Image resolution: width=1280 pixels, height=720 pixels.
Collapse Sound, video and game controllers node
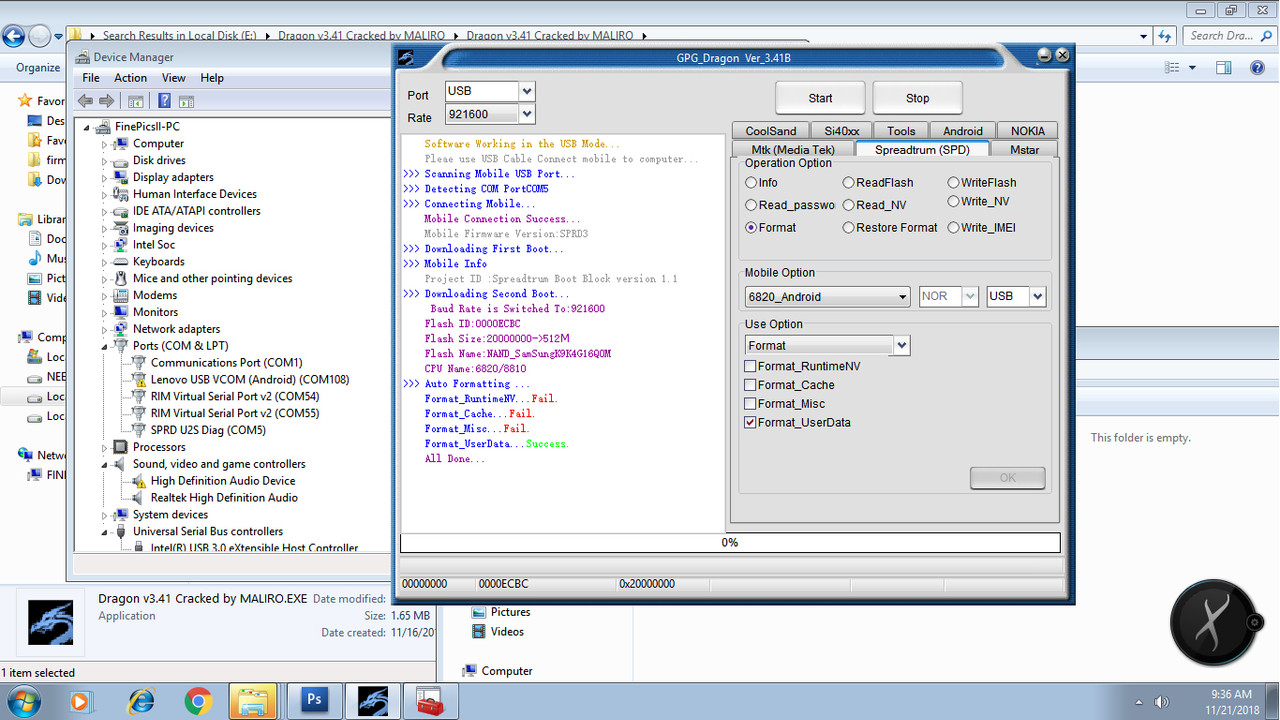point(103,464)
